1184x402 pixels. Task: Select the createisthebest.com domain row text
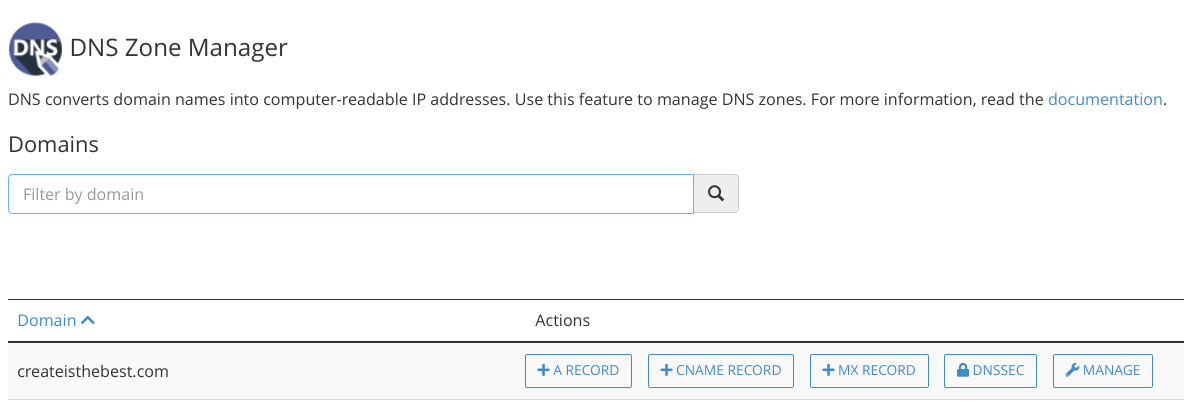pos(93,371)
